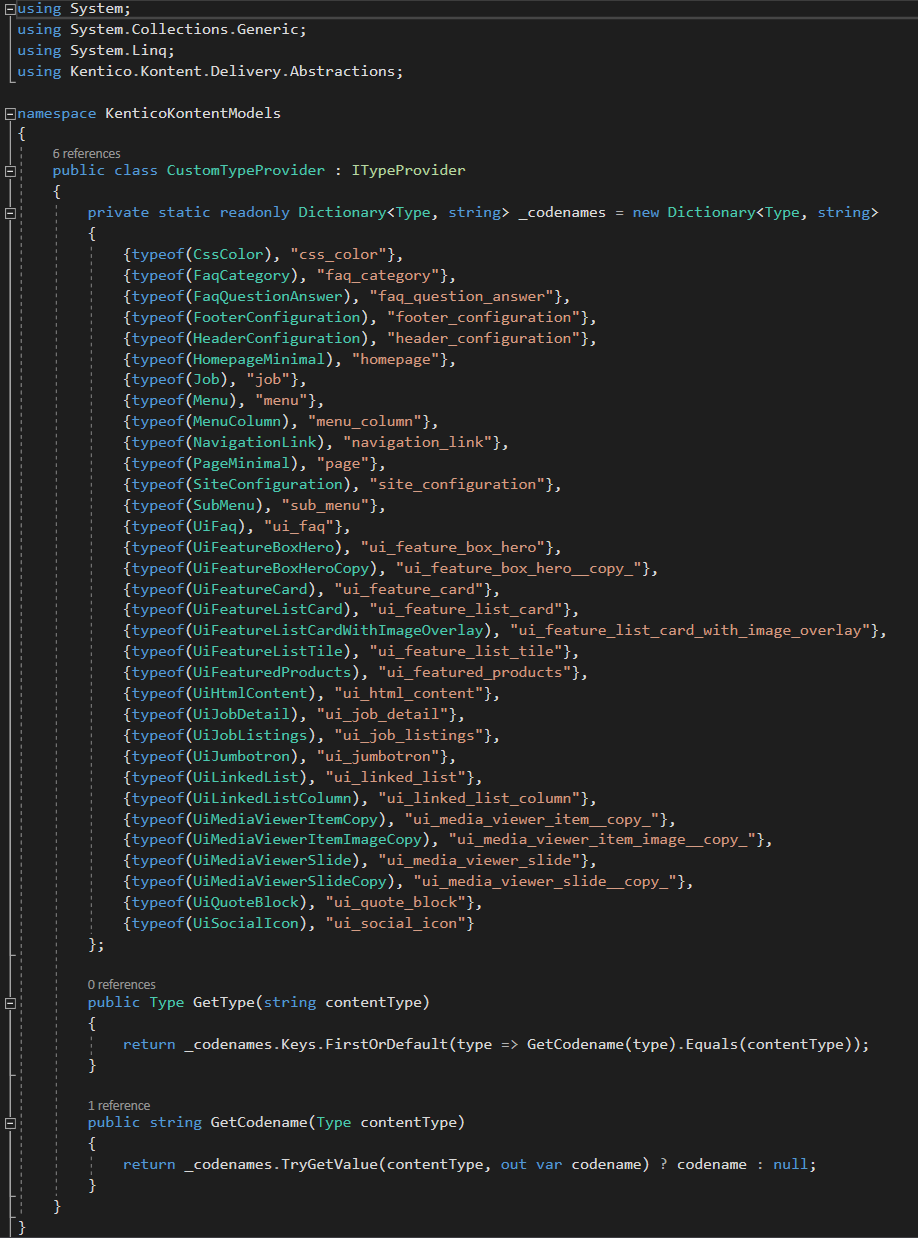Click the type name SubMenu
The width and height of the screenshot is (918, 1238).
[224, 507]
